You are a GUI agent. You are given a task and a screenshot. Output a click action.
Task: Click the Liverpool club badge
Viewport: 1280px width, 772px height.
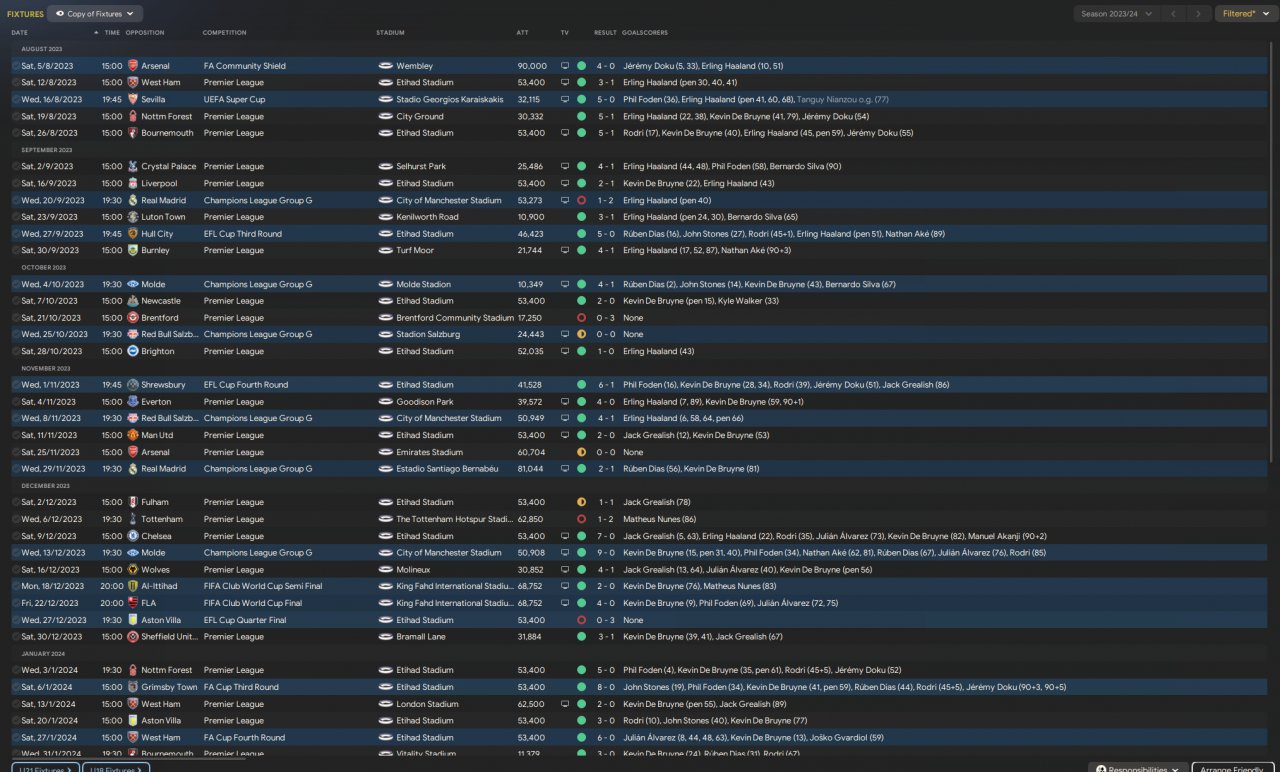pyautogui.click(x=133, y=184)
